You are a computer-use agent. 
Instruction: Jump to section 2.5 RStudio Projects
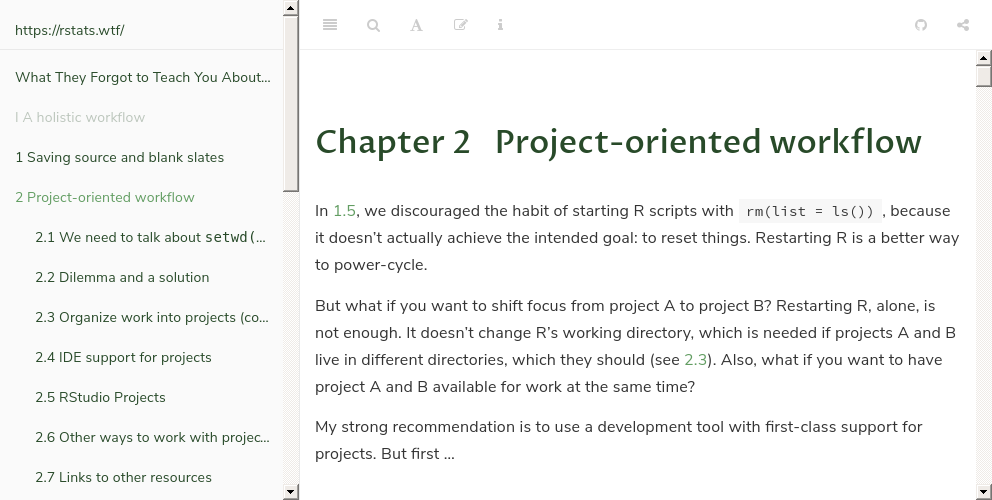[x=100, y=397]
